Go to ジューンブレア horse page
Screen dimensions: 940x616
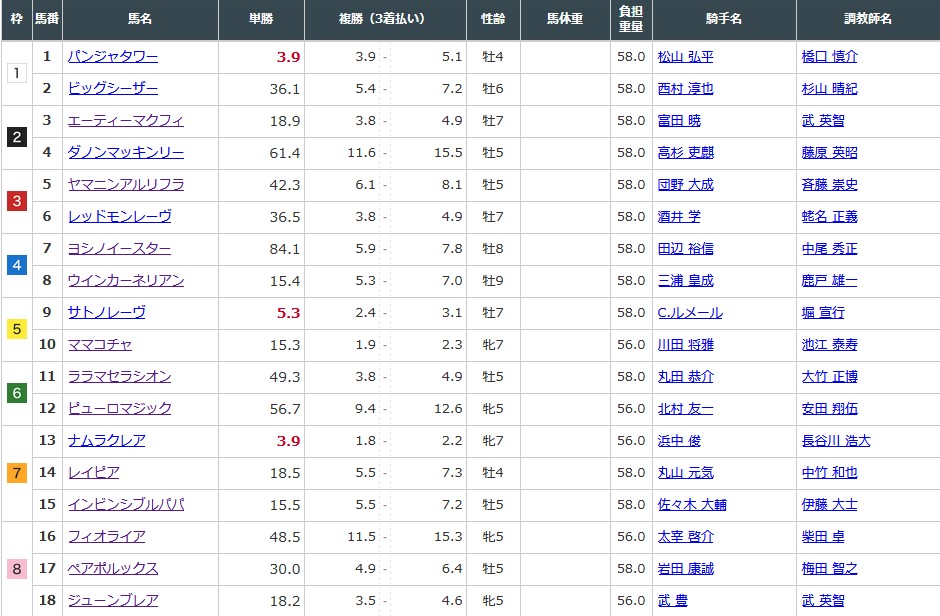point(113,601)
